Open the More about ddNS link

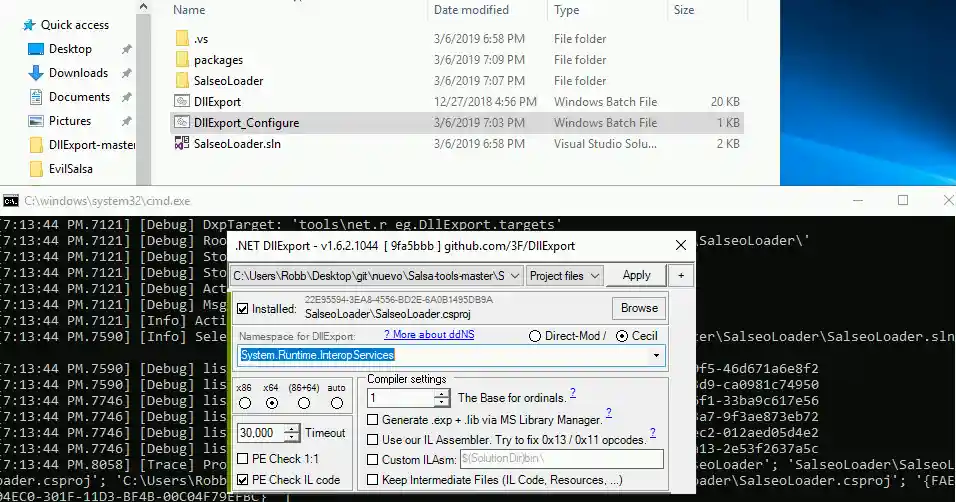coord(420,335)
